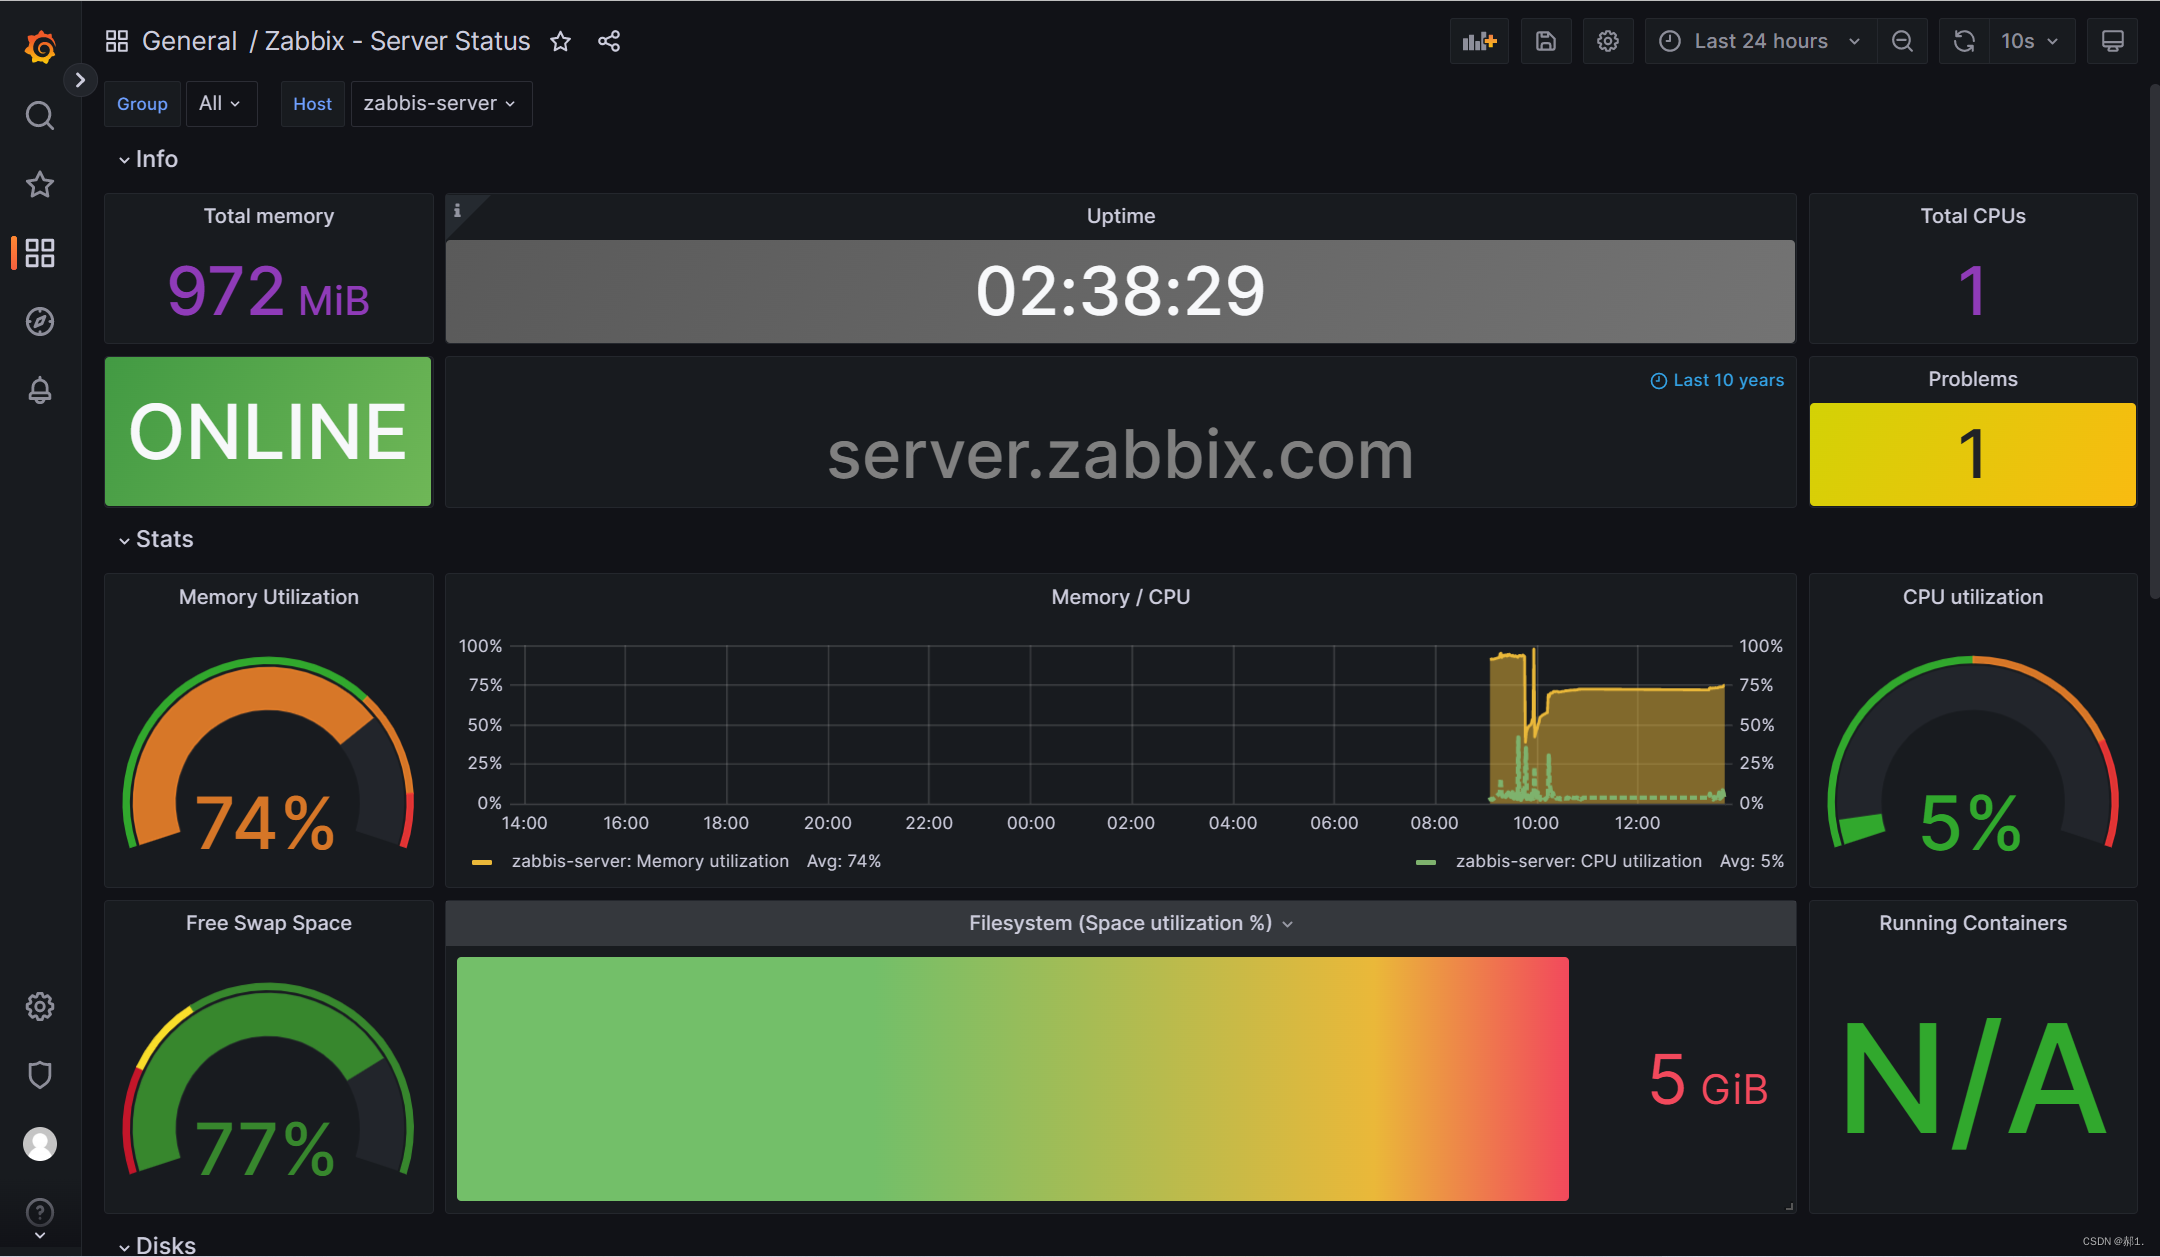This screenshot has height=1257, width=2160.
Task: Click the Save dashboard icon
Action: [x=1545, y=41]
